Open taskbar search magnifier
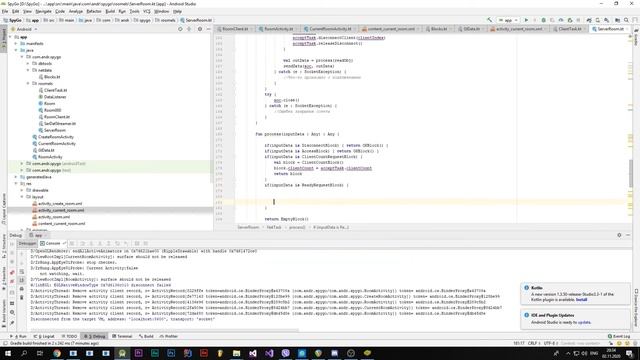 [x=24, y=353]
